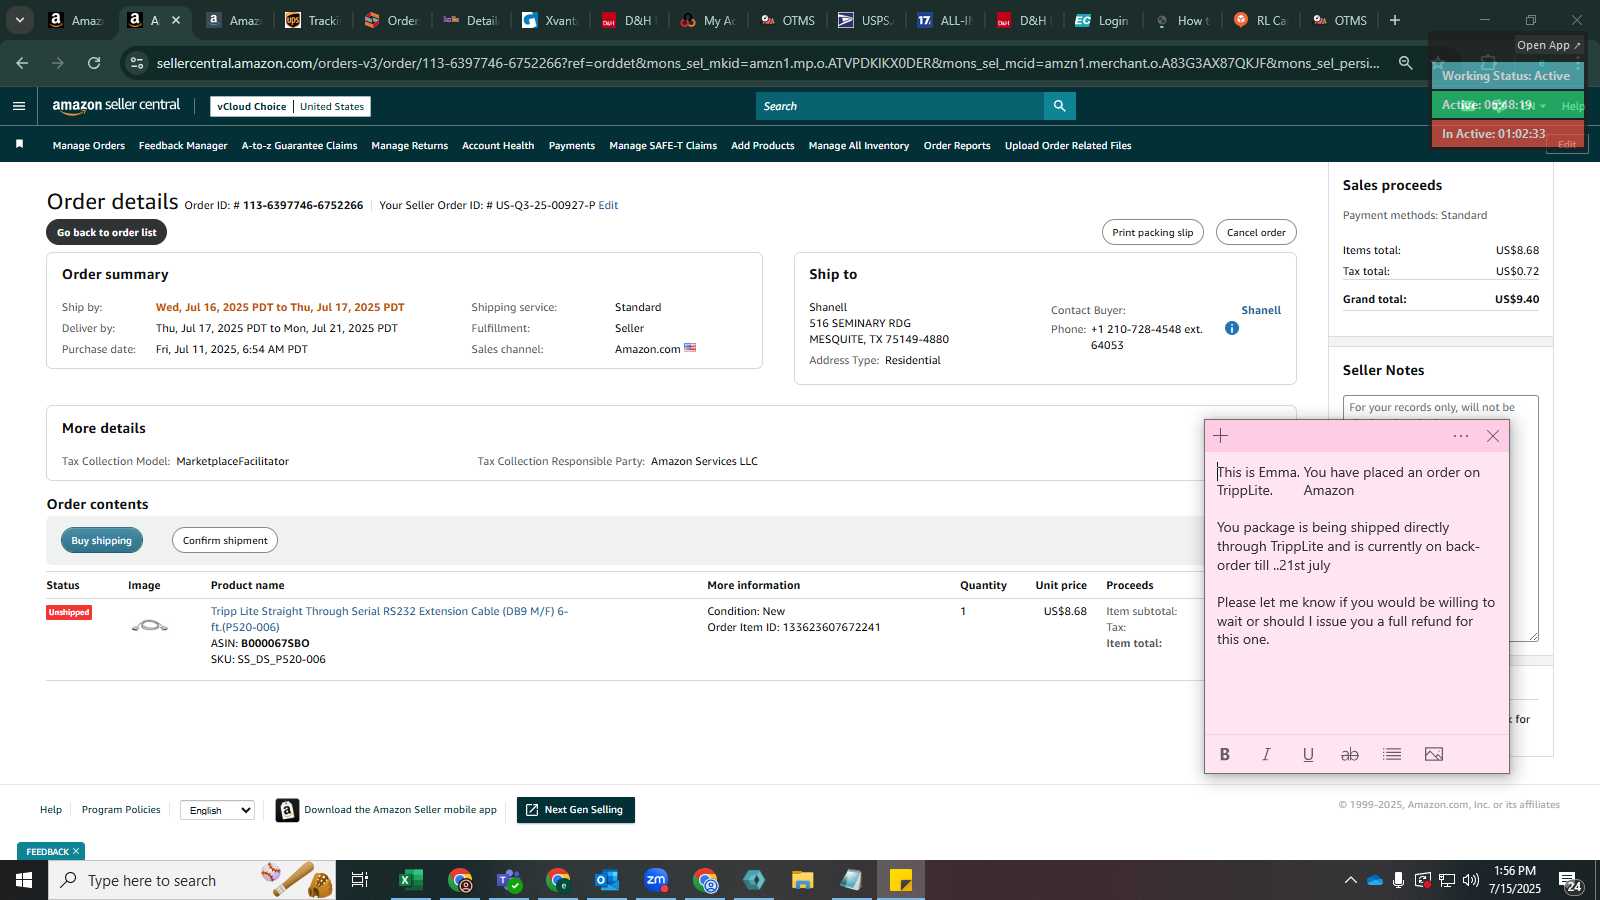1600x900 pixels.
Task: Open the notification center icon
Action: tap(1570, 881)
